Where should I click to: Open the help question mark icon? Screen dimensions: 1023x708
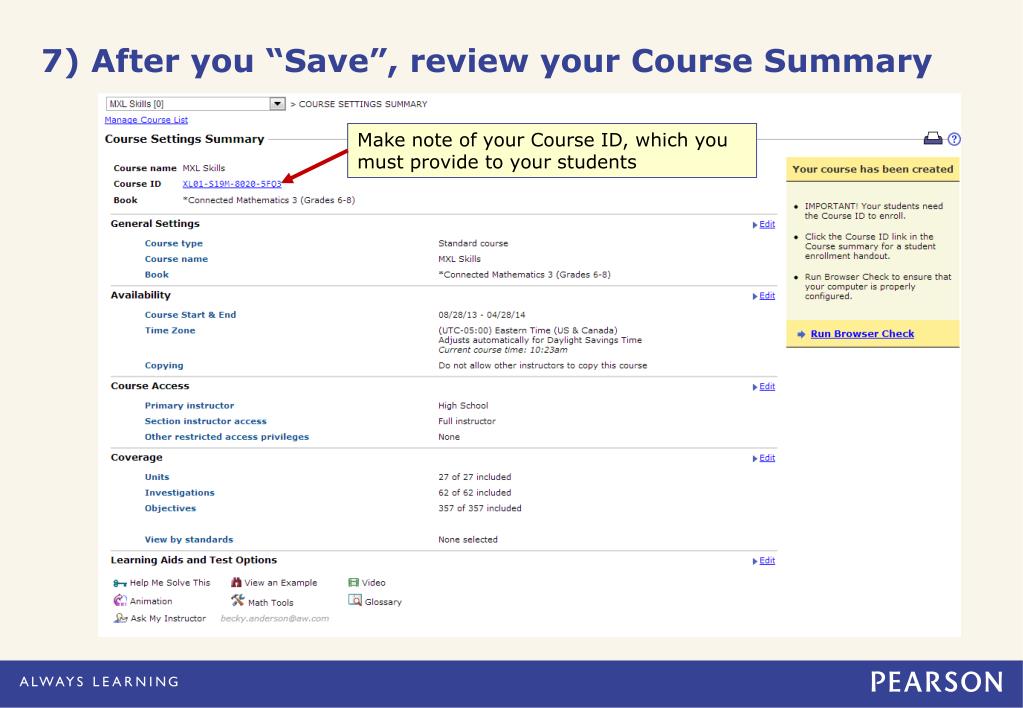(x=954, y=139)
